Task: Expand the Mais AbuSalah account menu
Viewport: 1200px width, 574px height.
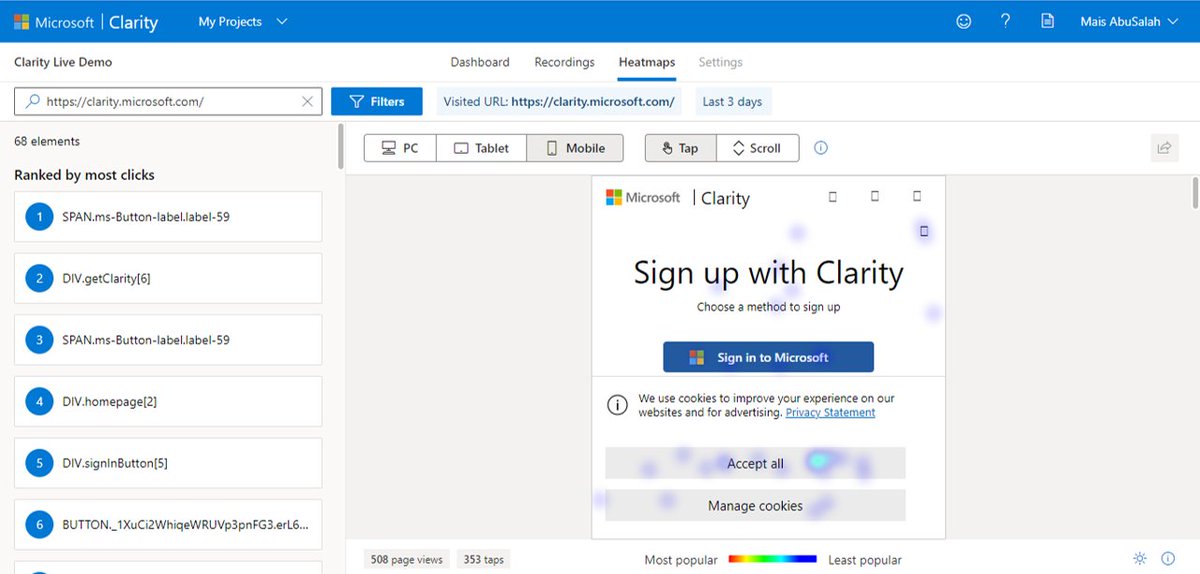Action: 1129,21
